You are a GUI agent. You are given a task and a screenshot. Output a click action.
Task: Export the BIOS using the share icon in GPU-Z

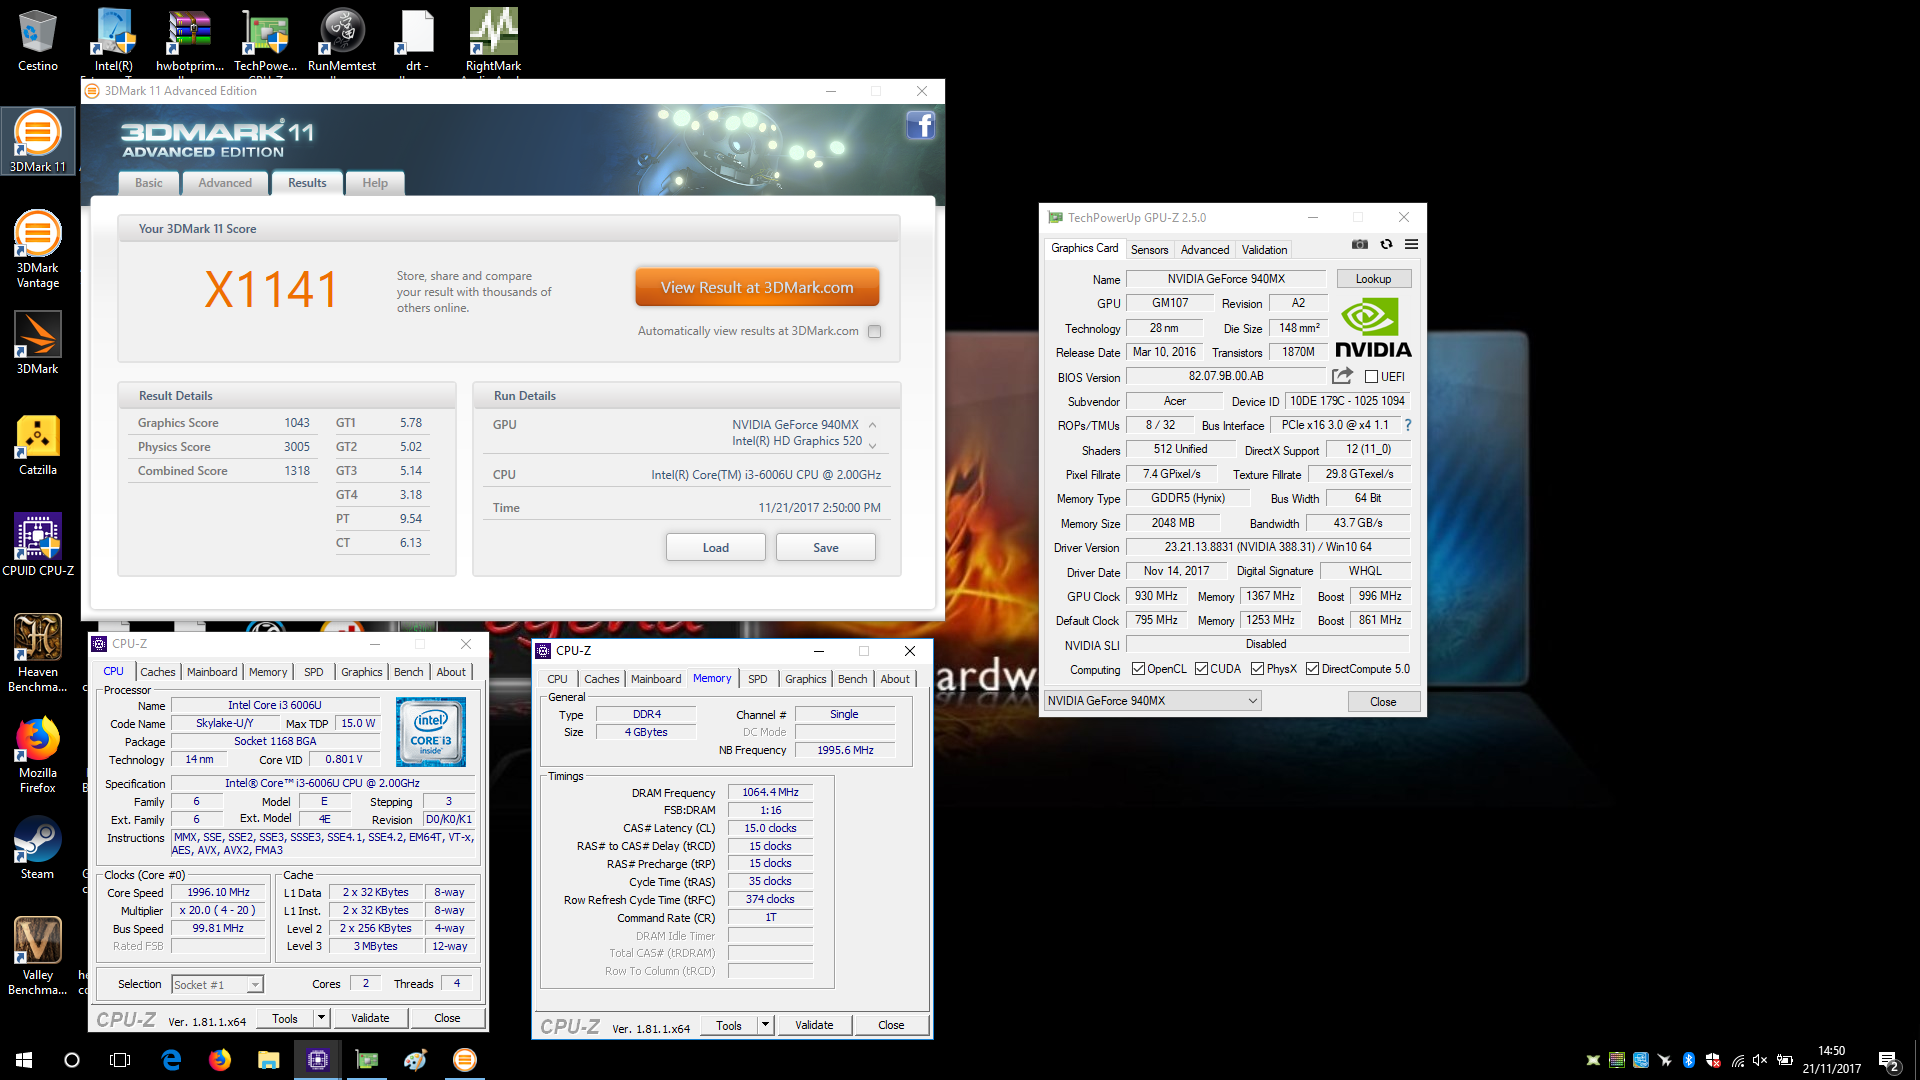1342,376
